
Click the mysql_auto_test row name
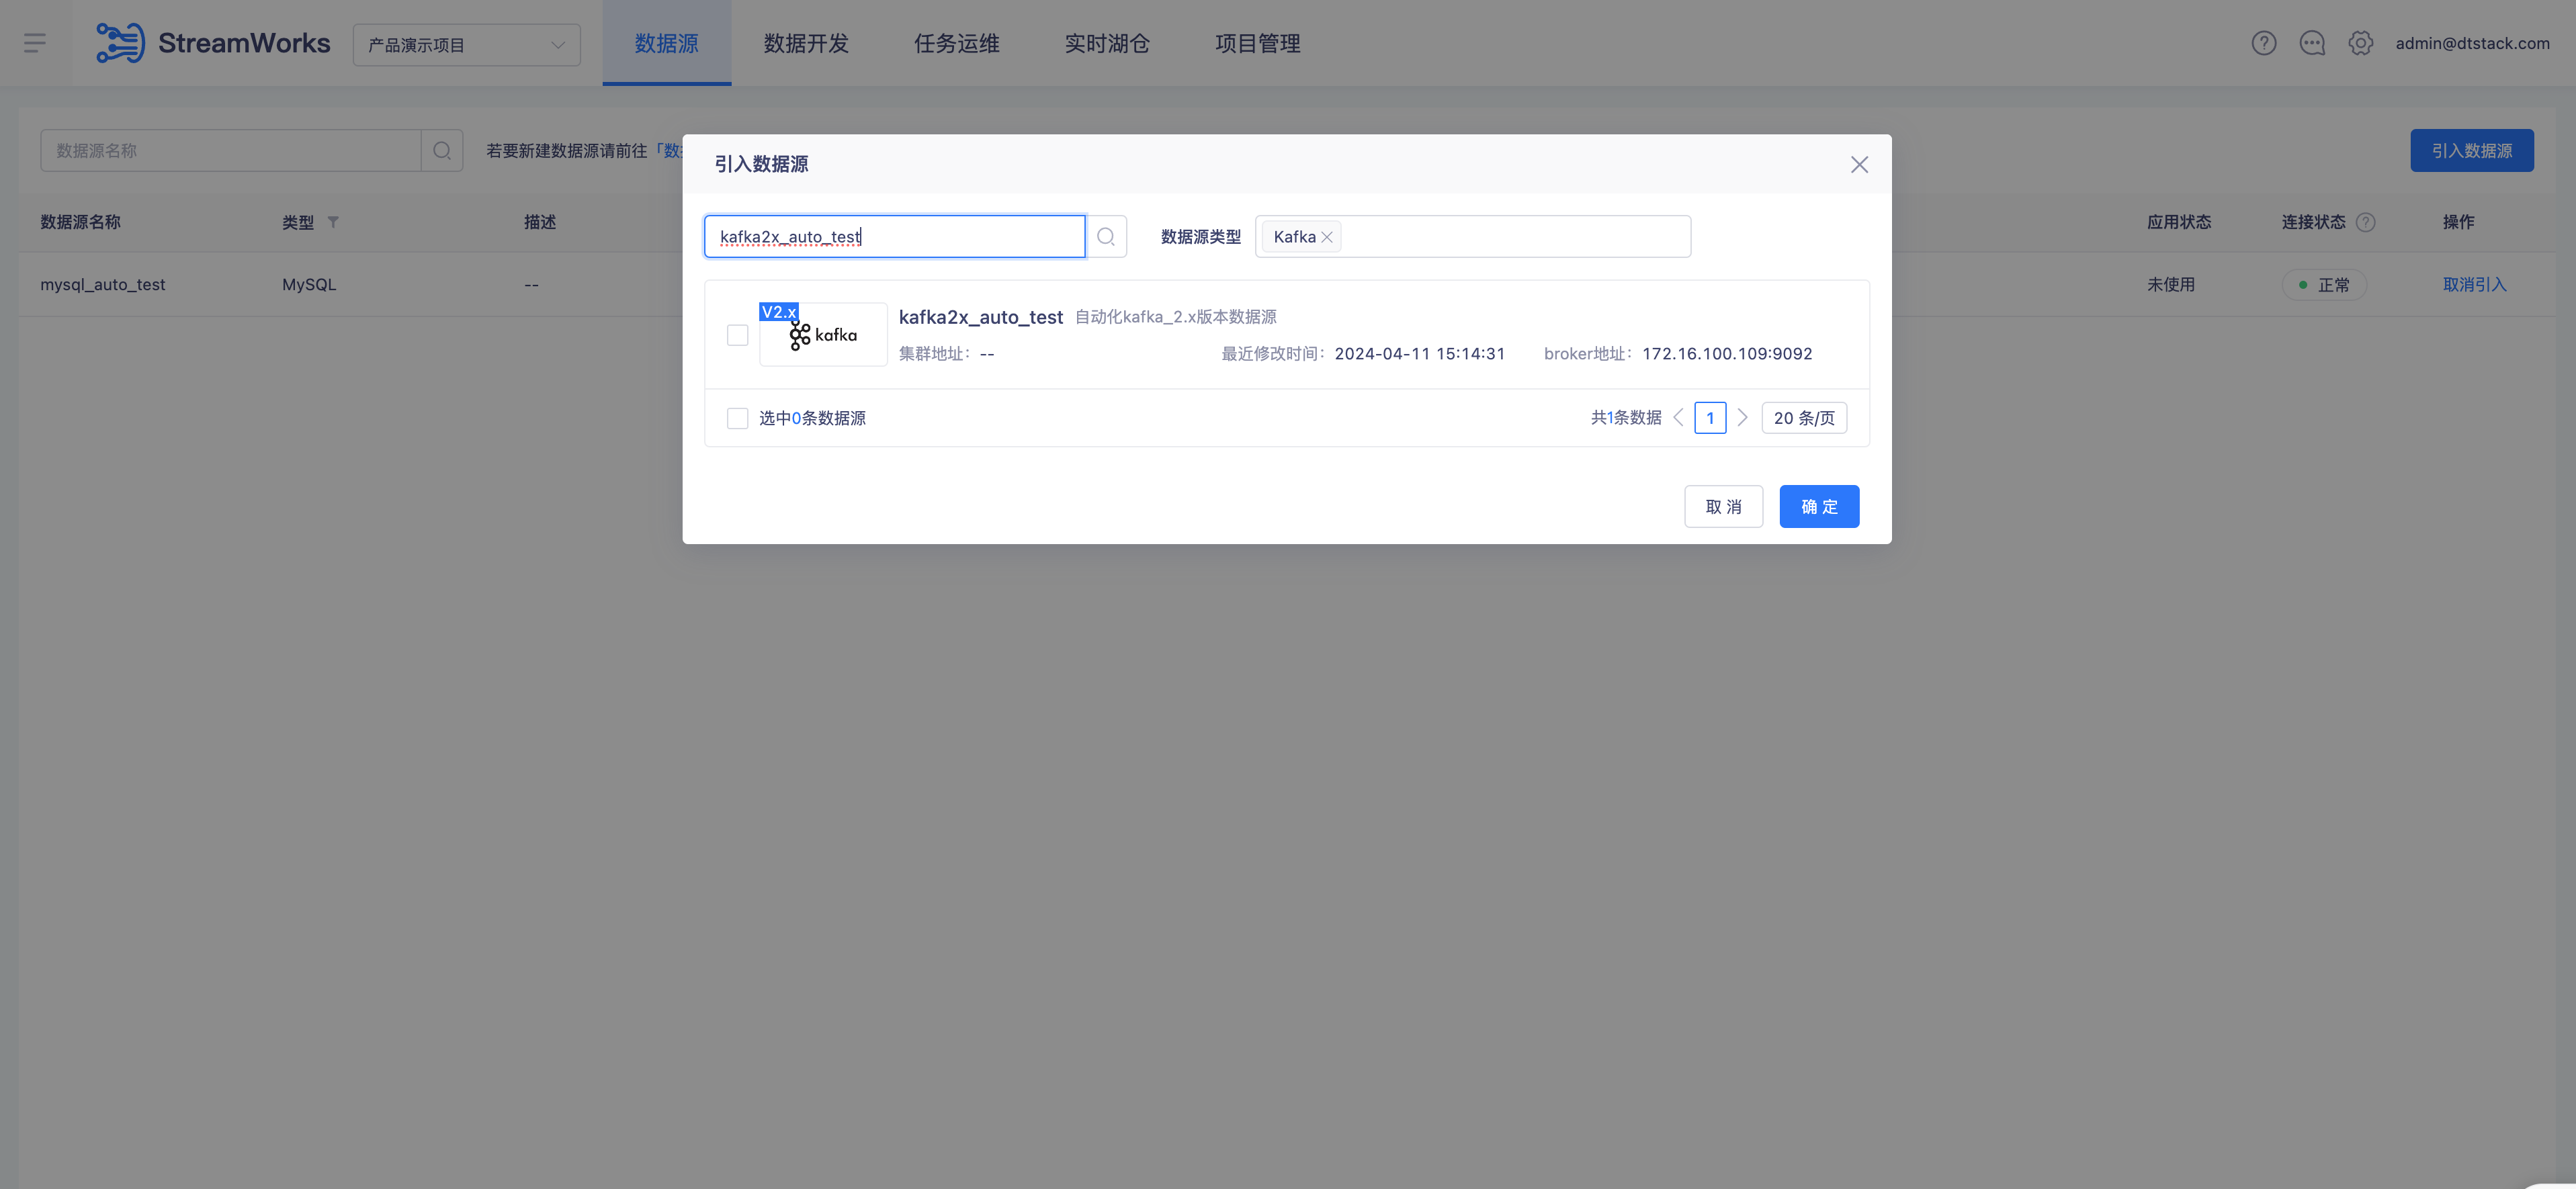[103, 285]
